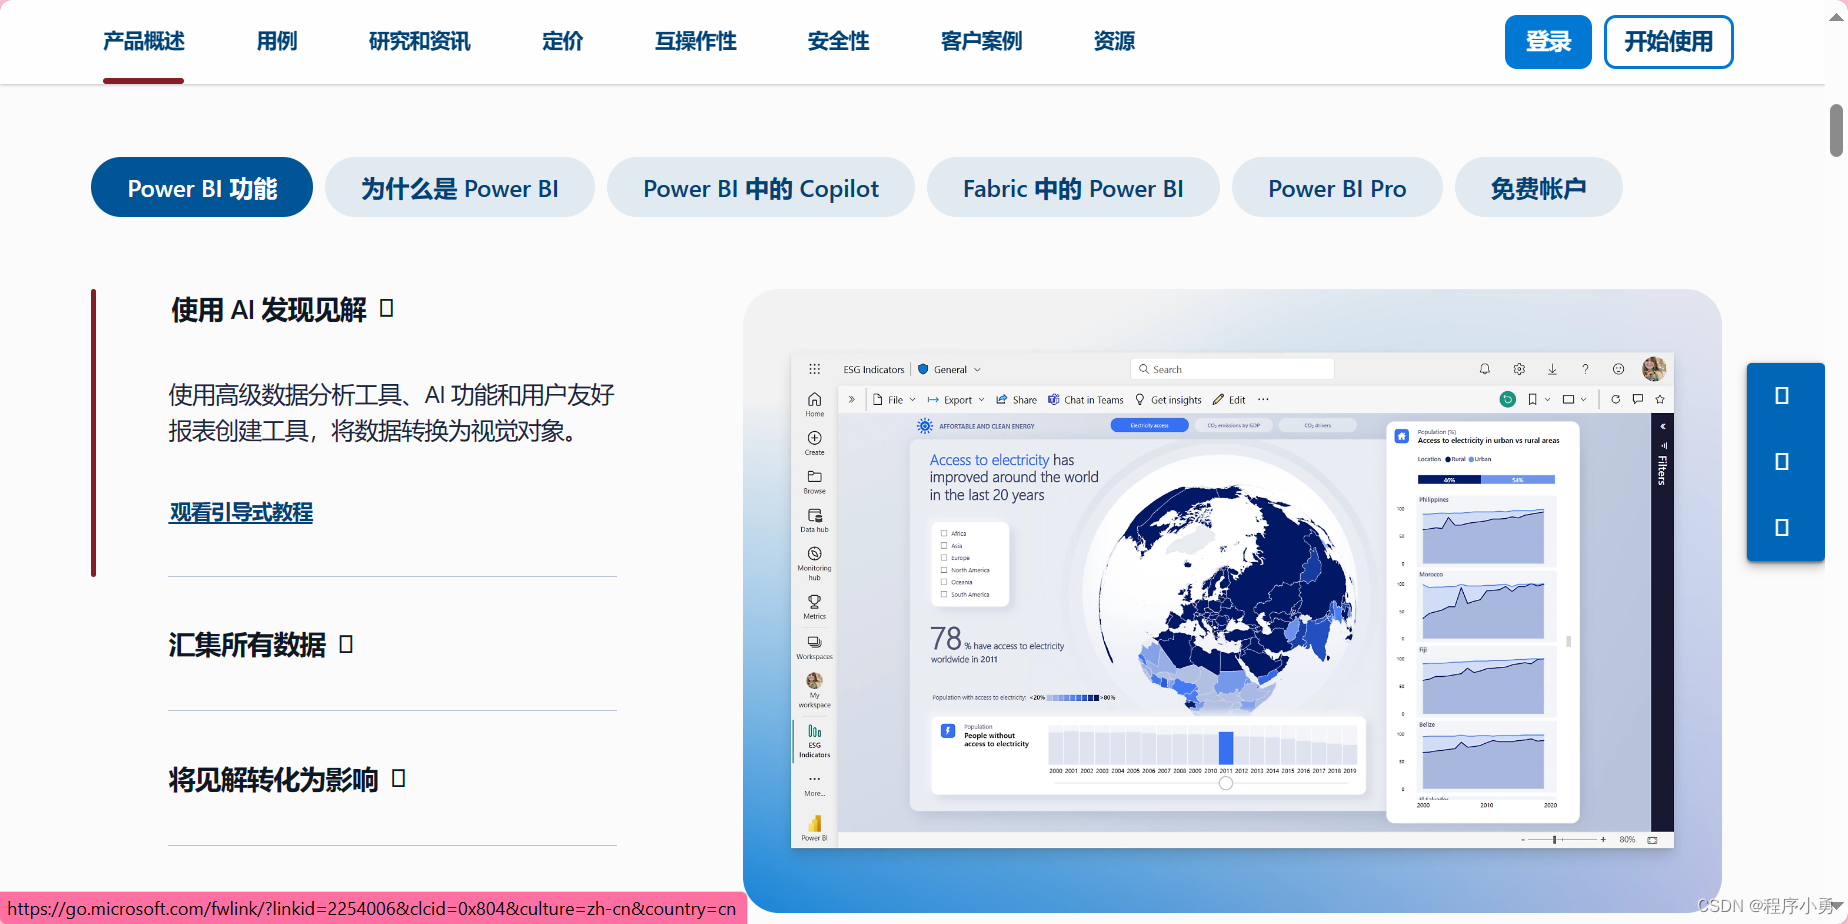
Task: Click the bottom icon in the blue floating side panel
Action: 1781,528
